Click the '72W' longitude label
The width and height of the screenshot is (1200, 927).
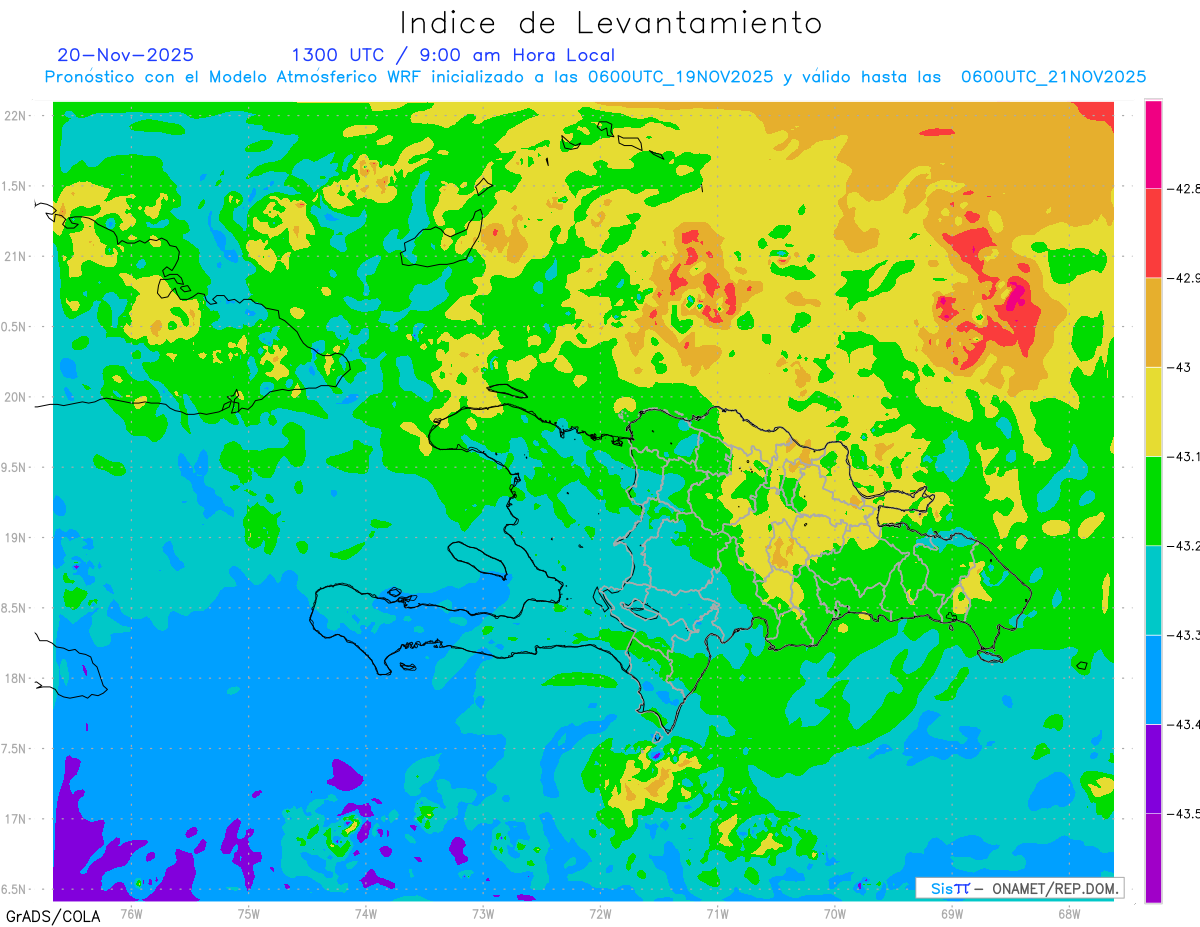click(600, 912)
